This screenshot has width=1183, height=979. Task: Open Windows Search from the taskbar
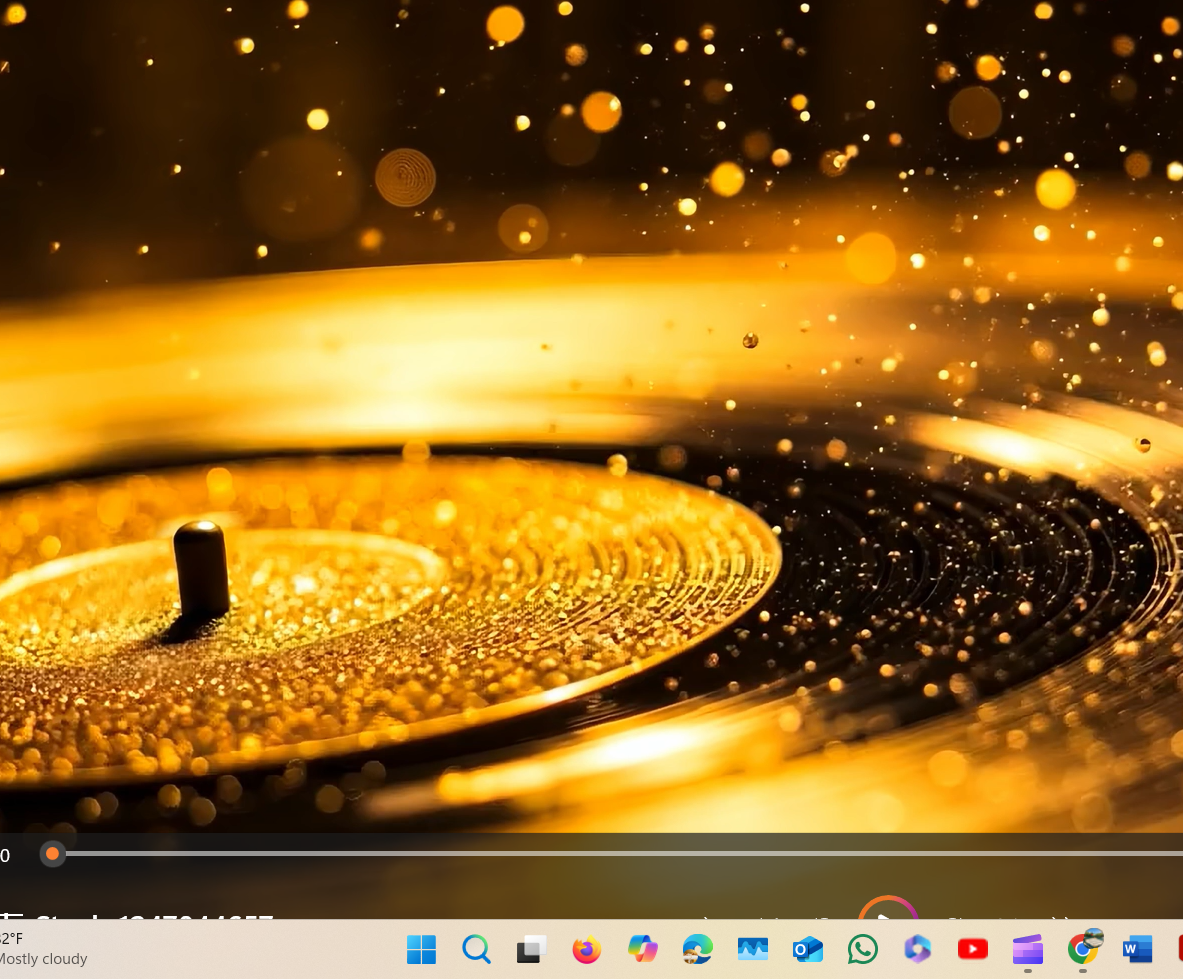(x=477, y=949)
